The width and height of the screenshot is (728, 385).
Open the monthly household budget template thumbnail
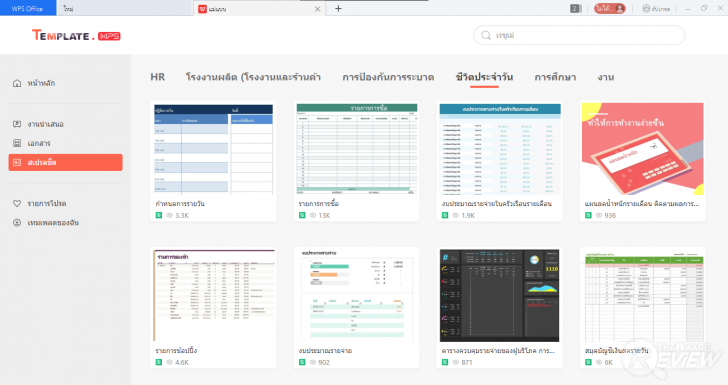500,149
